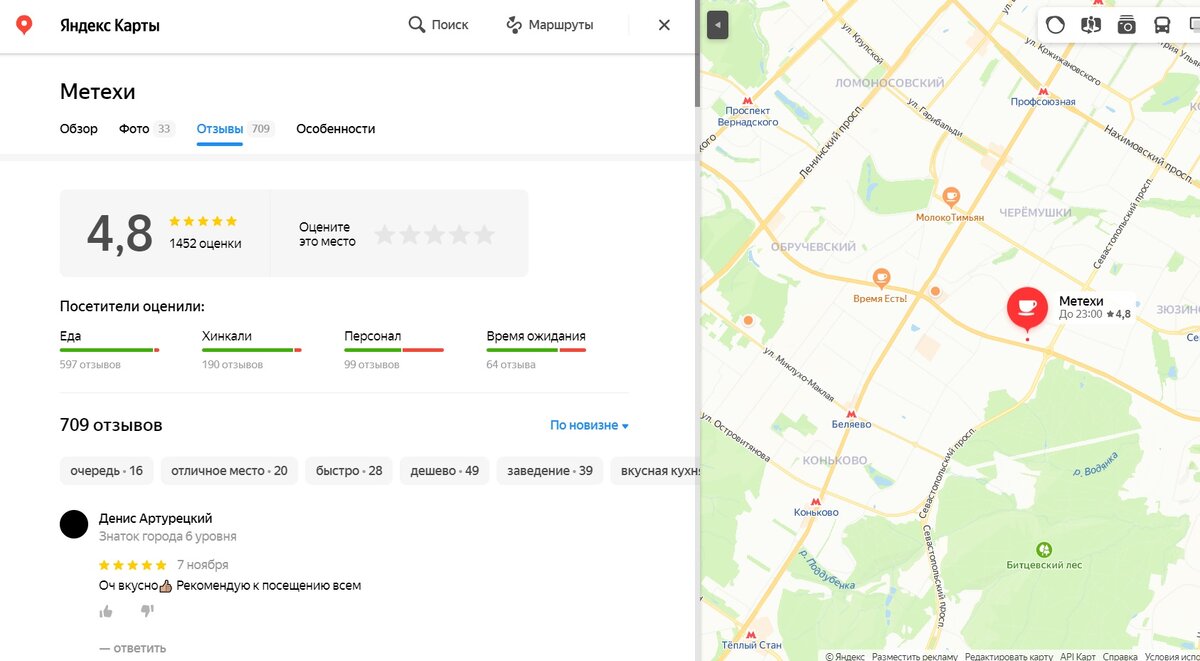
Task: Open Поиск search in the header
Action: coord(438,25)
